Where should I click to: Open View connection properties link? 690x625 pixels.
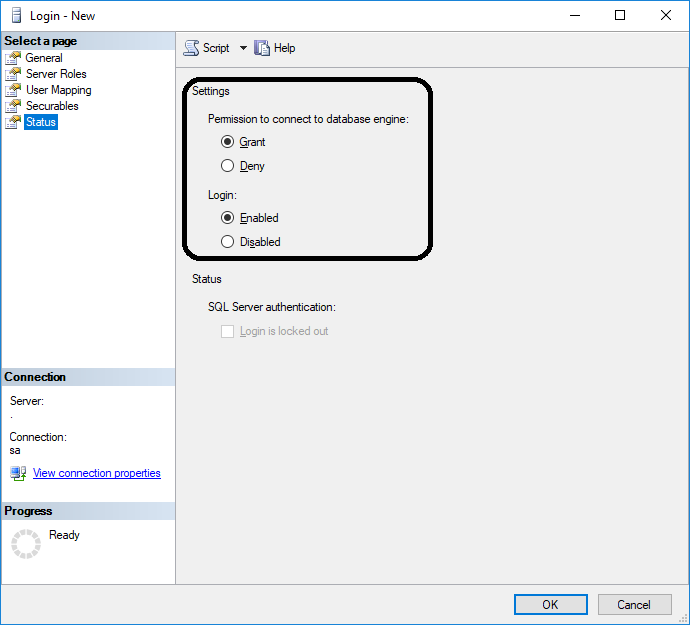97,473
